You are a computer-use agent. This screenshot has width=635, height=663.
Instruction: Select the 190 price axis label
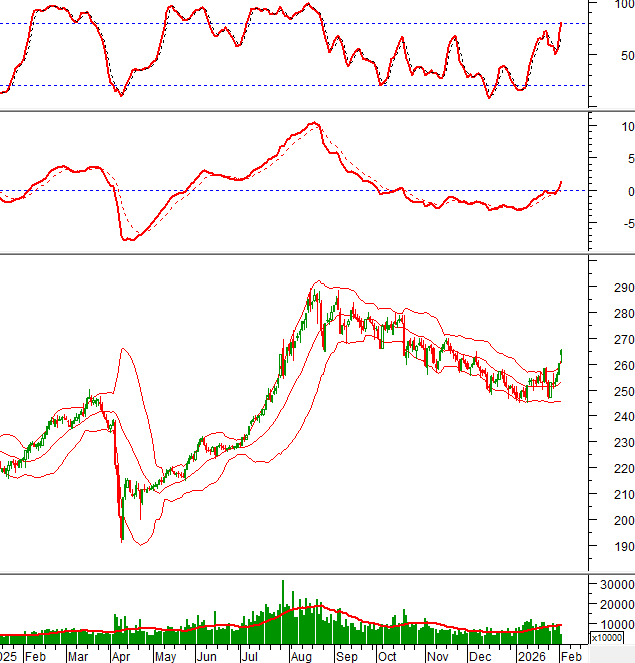612,547
